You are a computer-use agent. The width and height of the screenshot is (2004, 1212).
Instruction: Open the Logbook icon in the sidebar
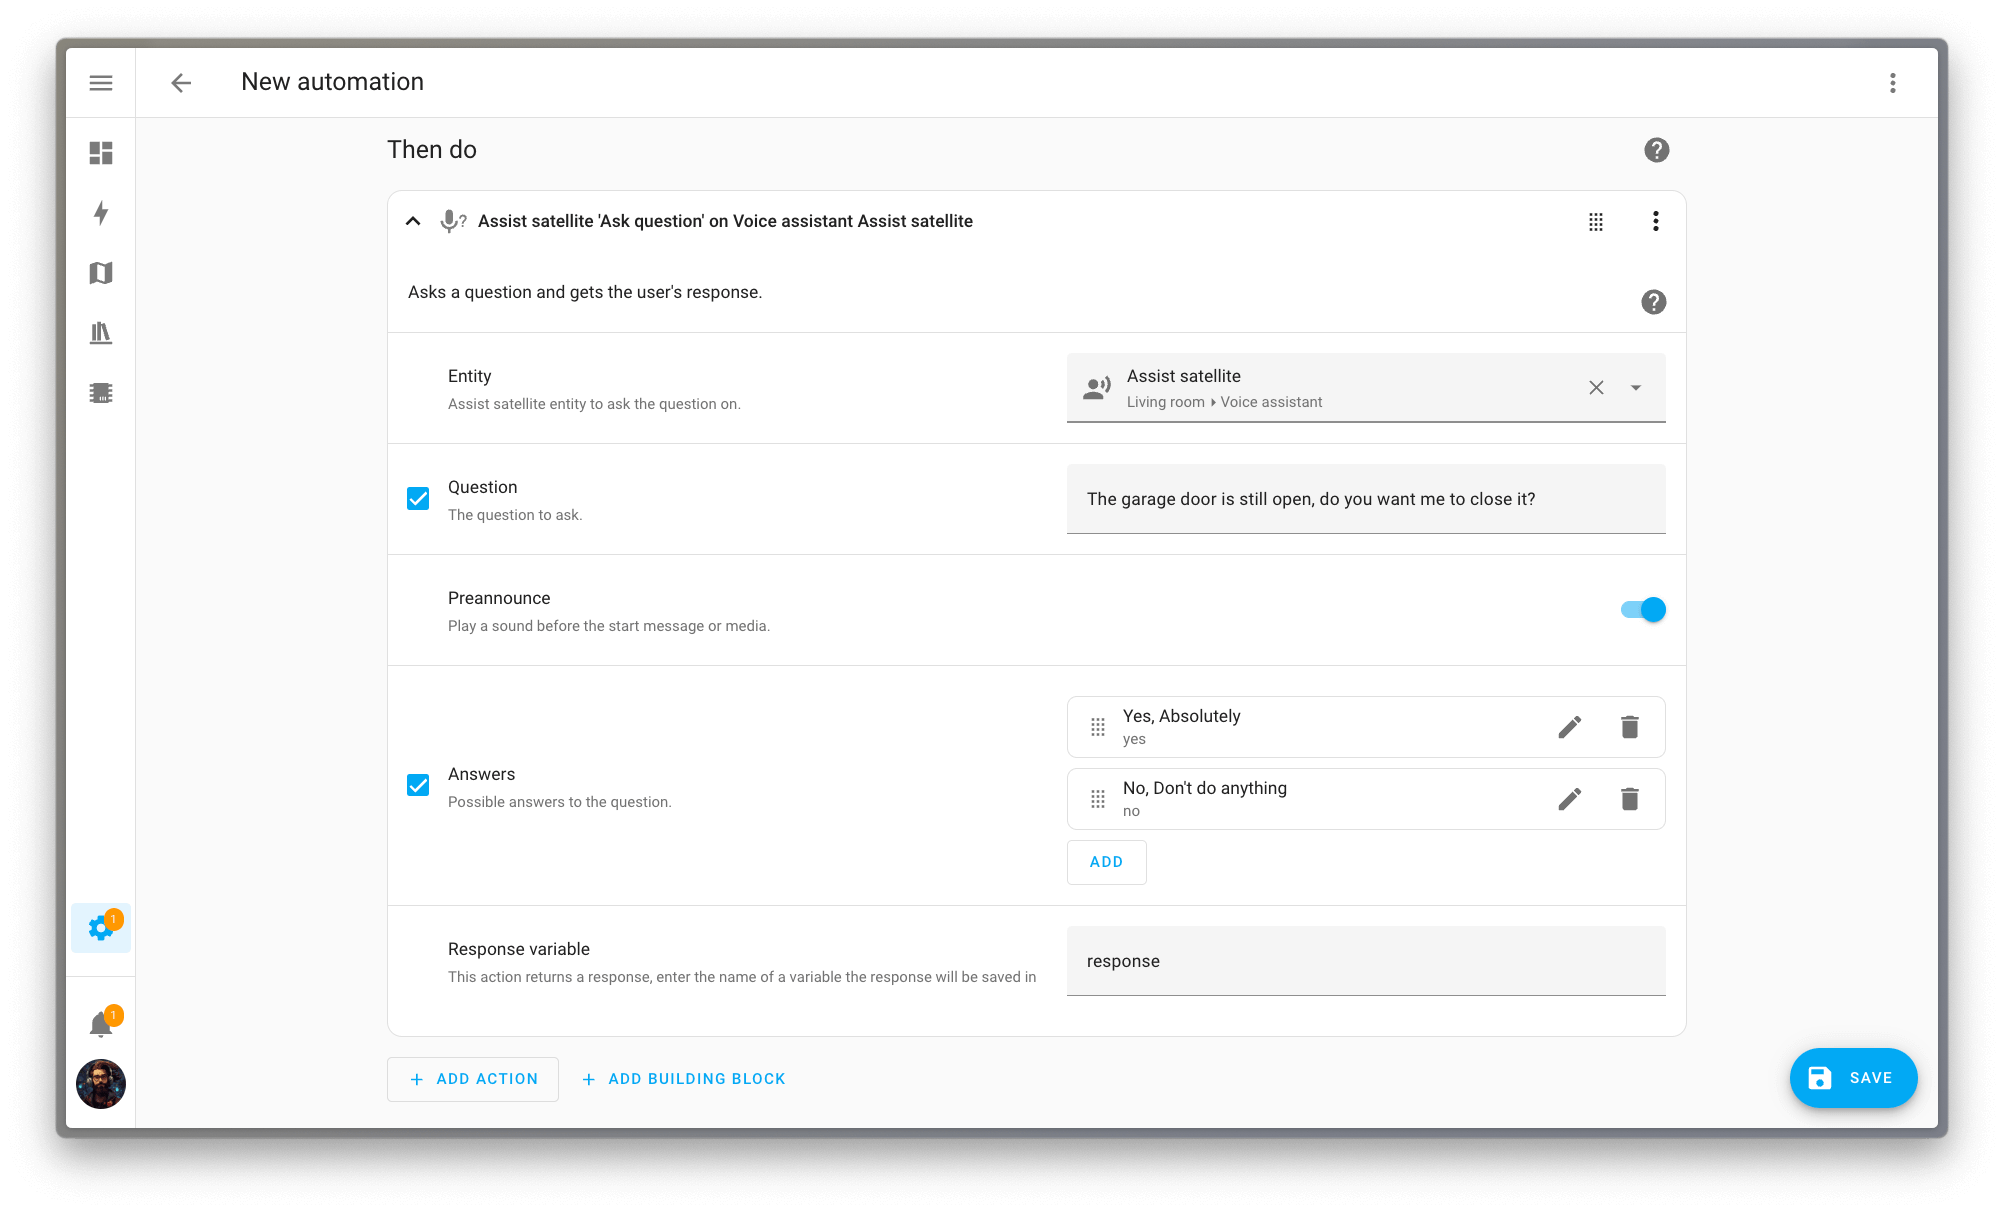coord(100,333)
